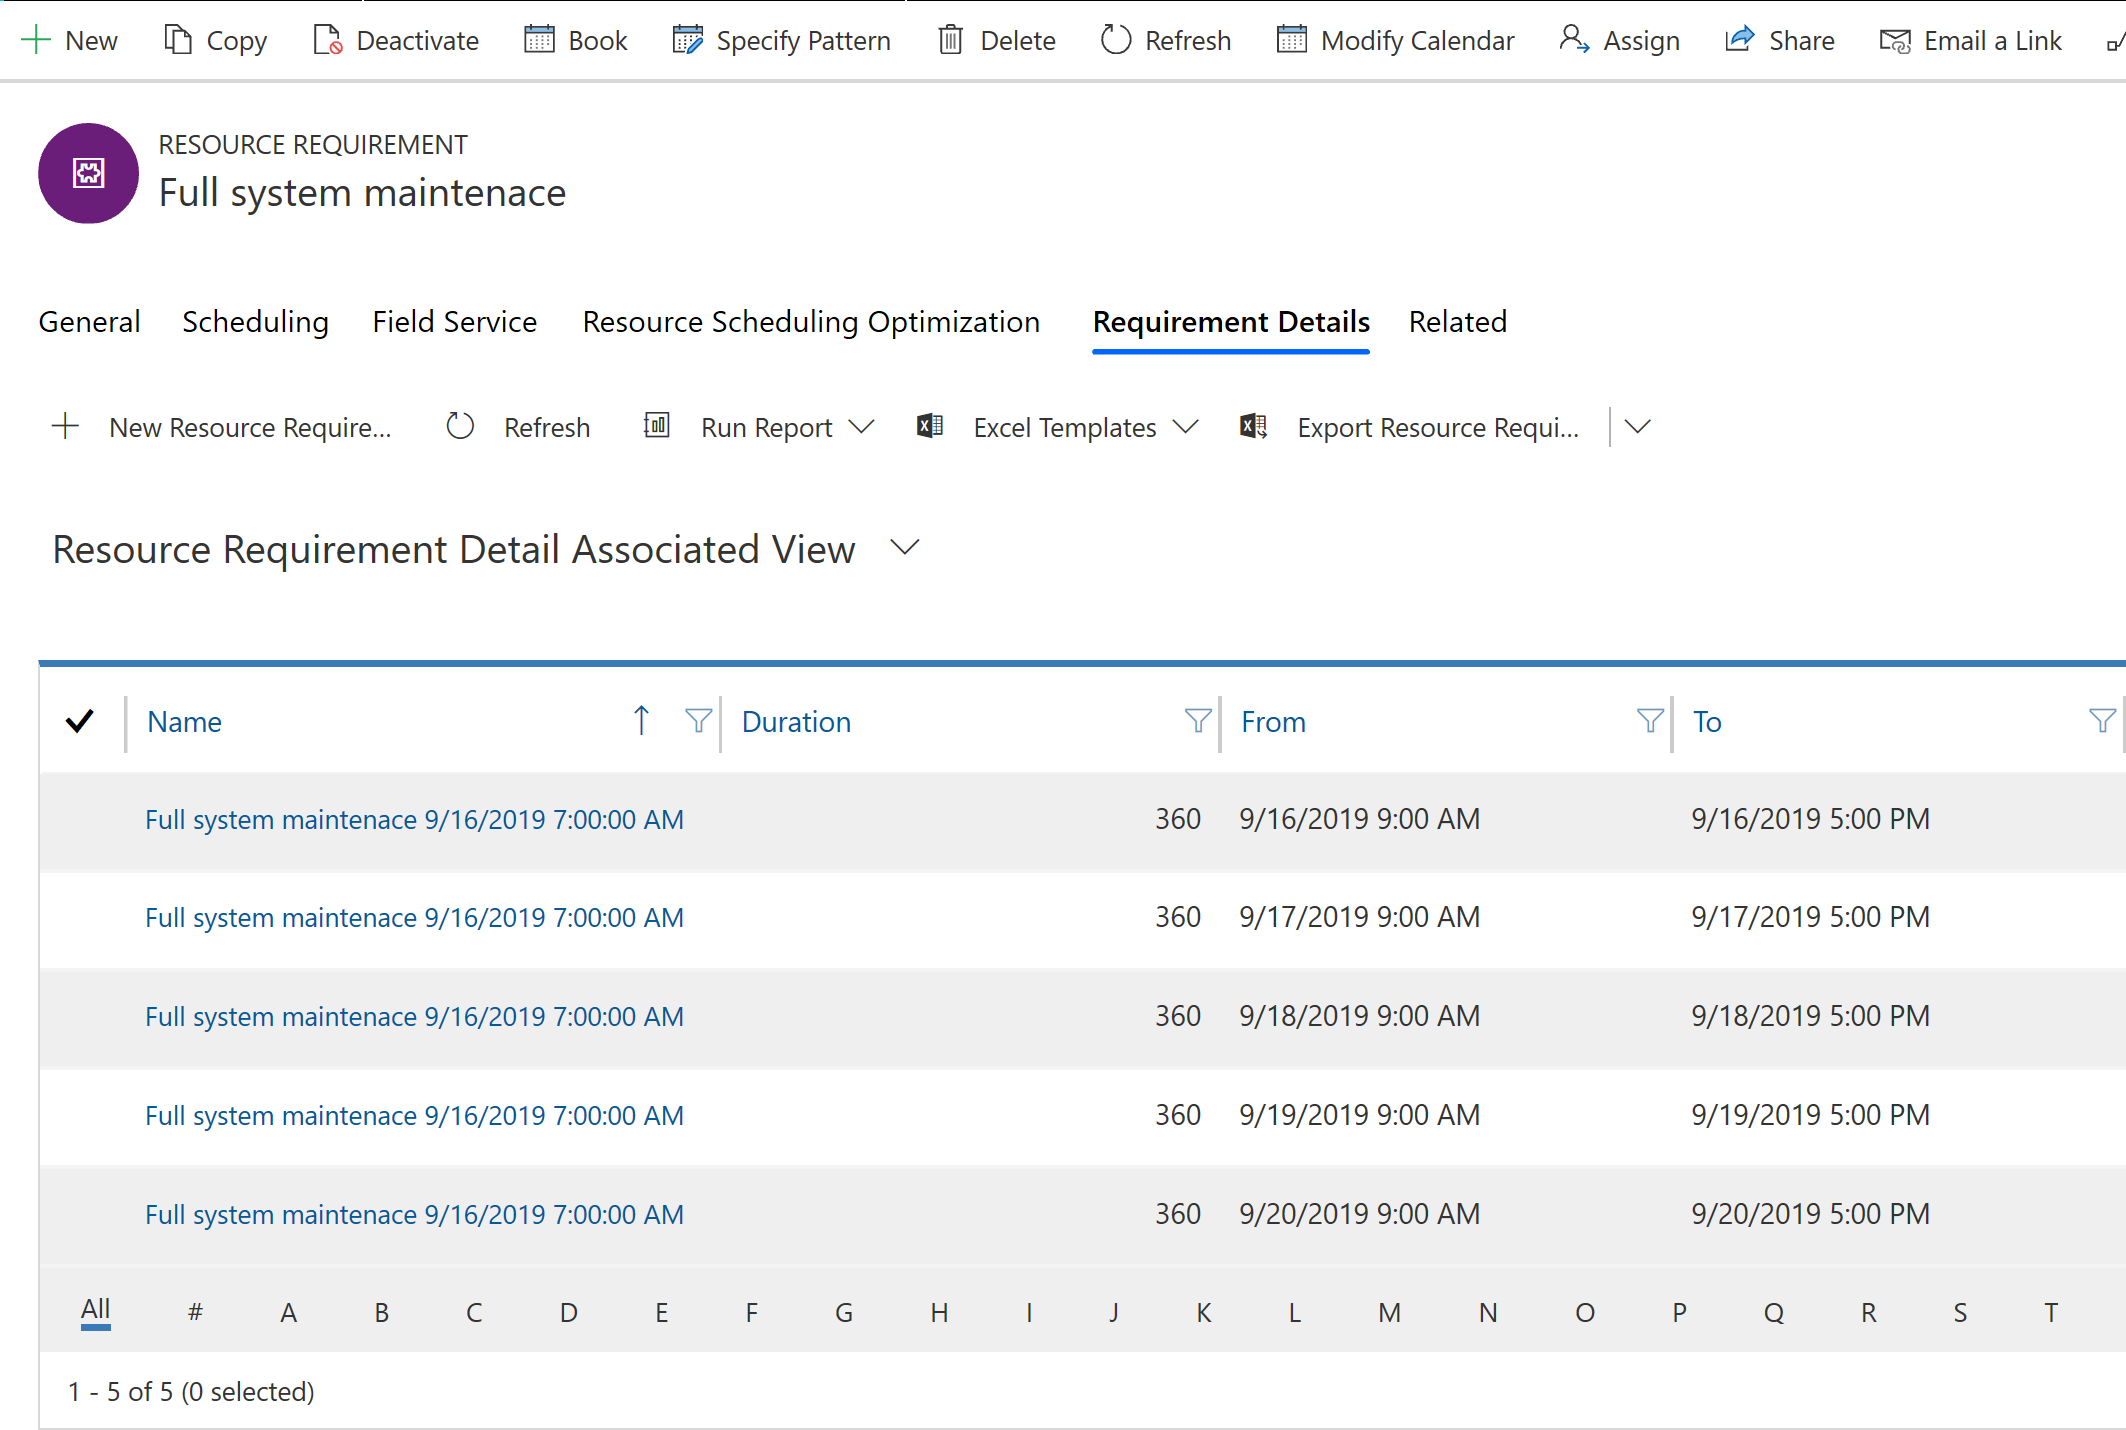Open Full system maintanace 9/16/2019 first entry
Image resolution: width=2126 pixels, height=1430 pixels.
coord(412,817)
